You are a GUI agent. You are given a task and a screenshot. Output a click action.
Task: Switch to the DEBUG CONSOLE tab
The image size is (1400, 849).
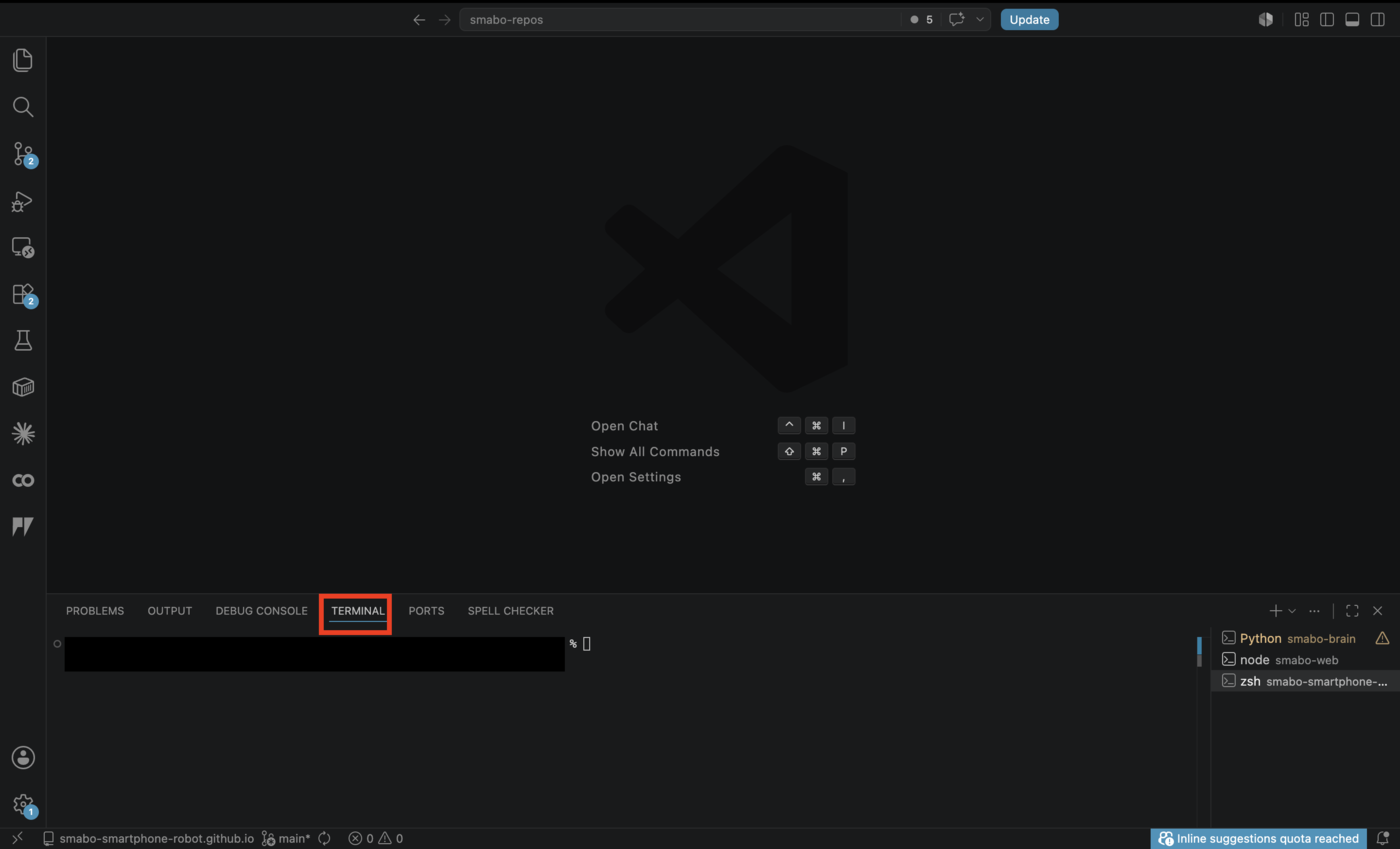click(x=262, y=611)
